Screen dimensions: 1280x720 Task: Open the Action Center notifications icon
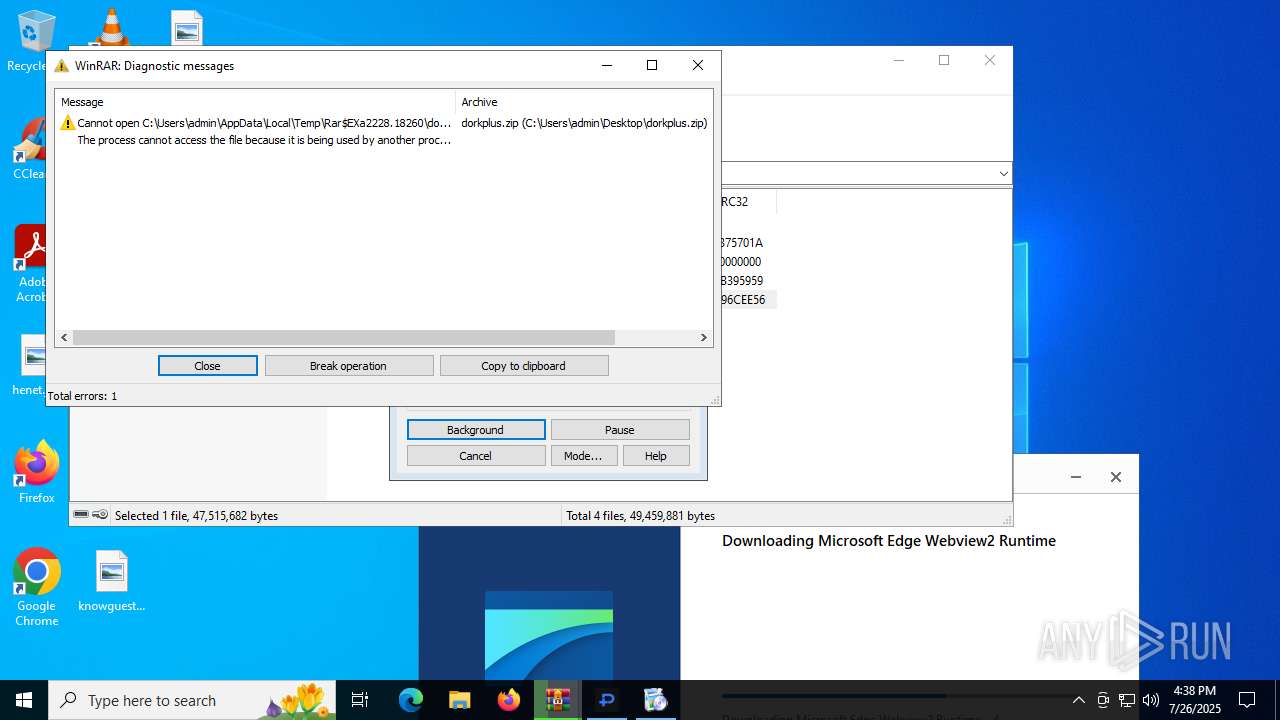[x=1247, y=700]
